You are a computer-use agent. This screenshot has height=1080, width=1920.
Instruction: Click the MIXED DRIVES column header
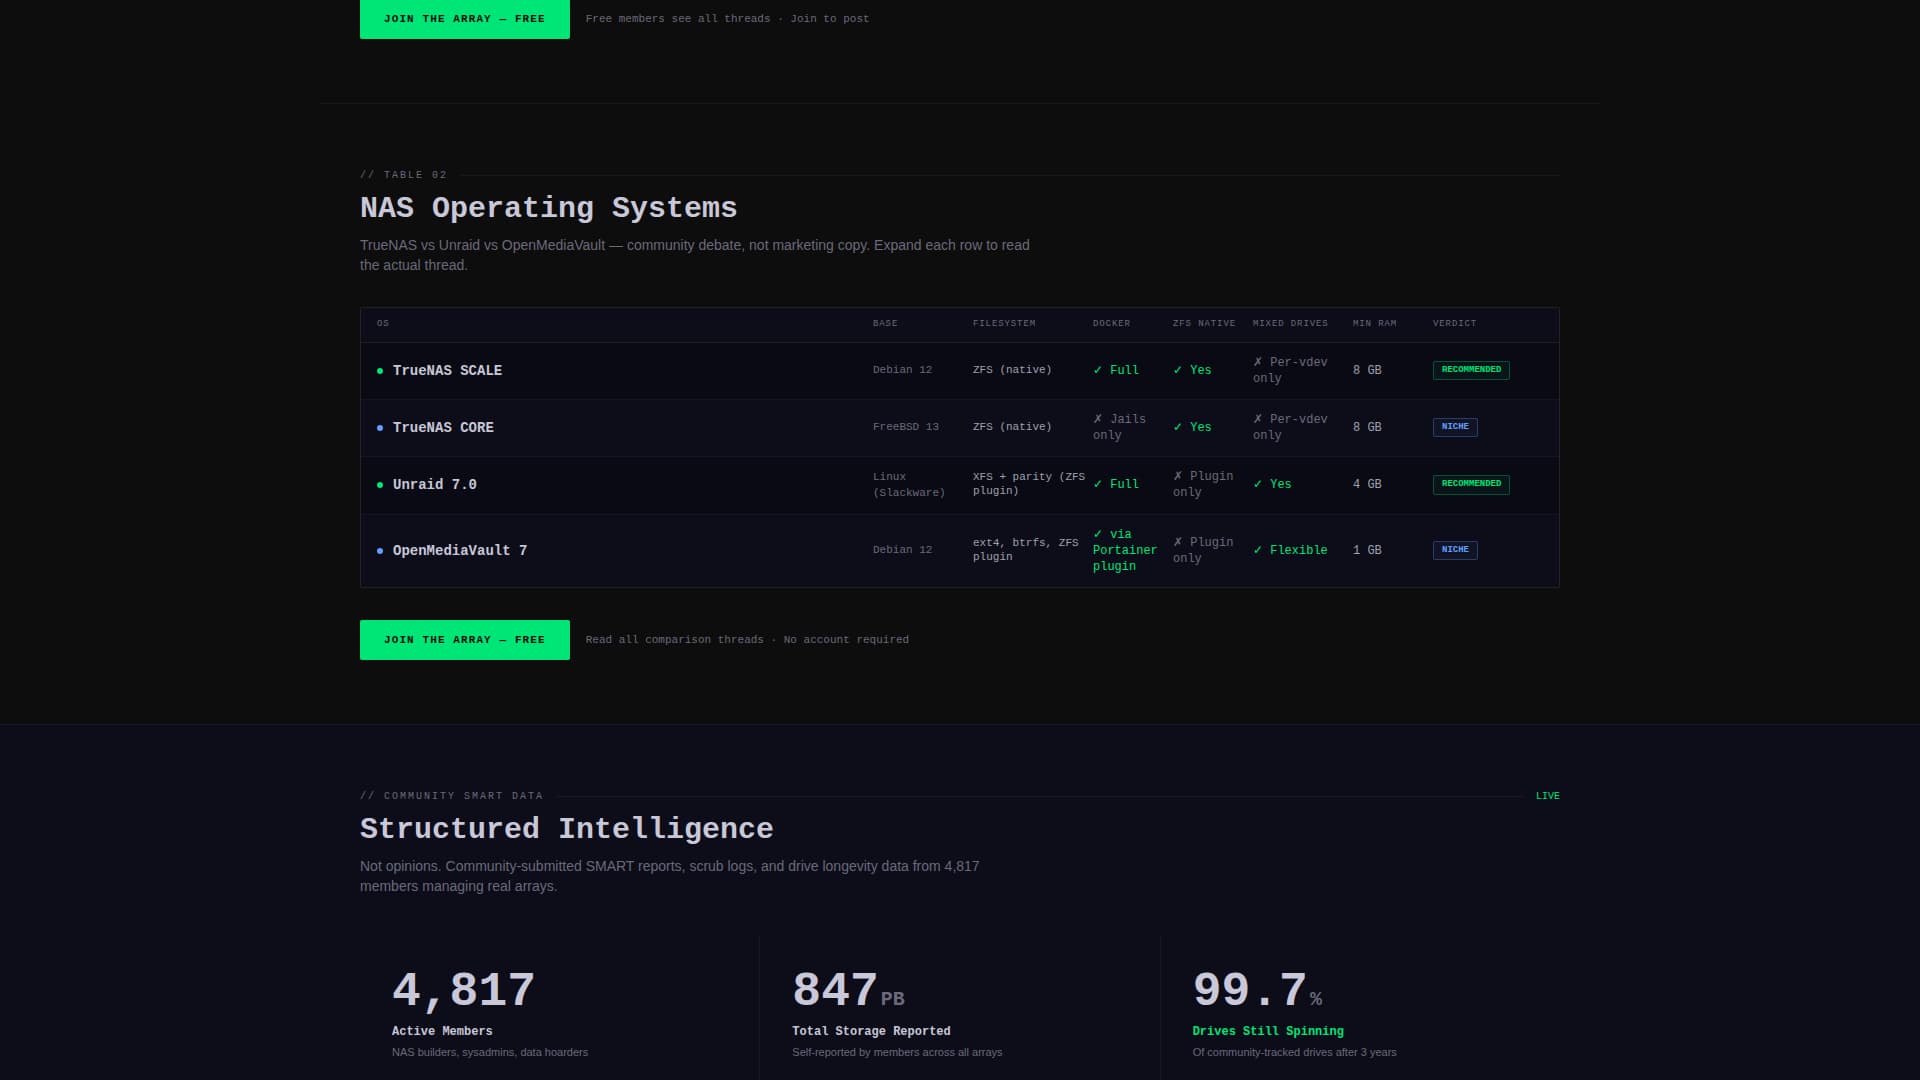click(x=1290, y=324)
